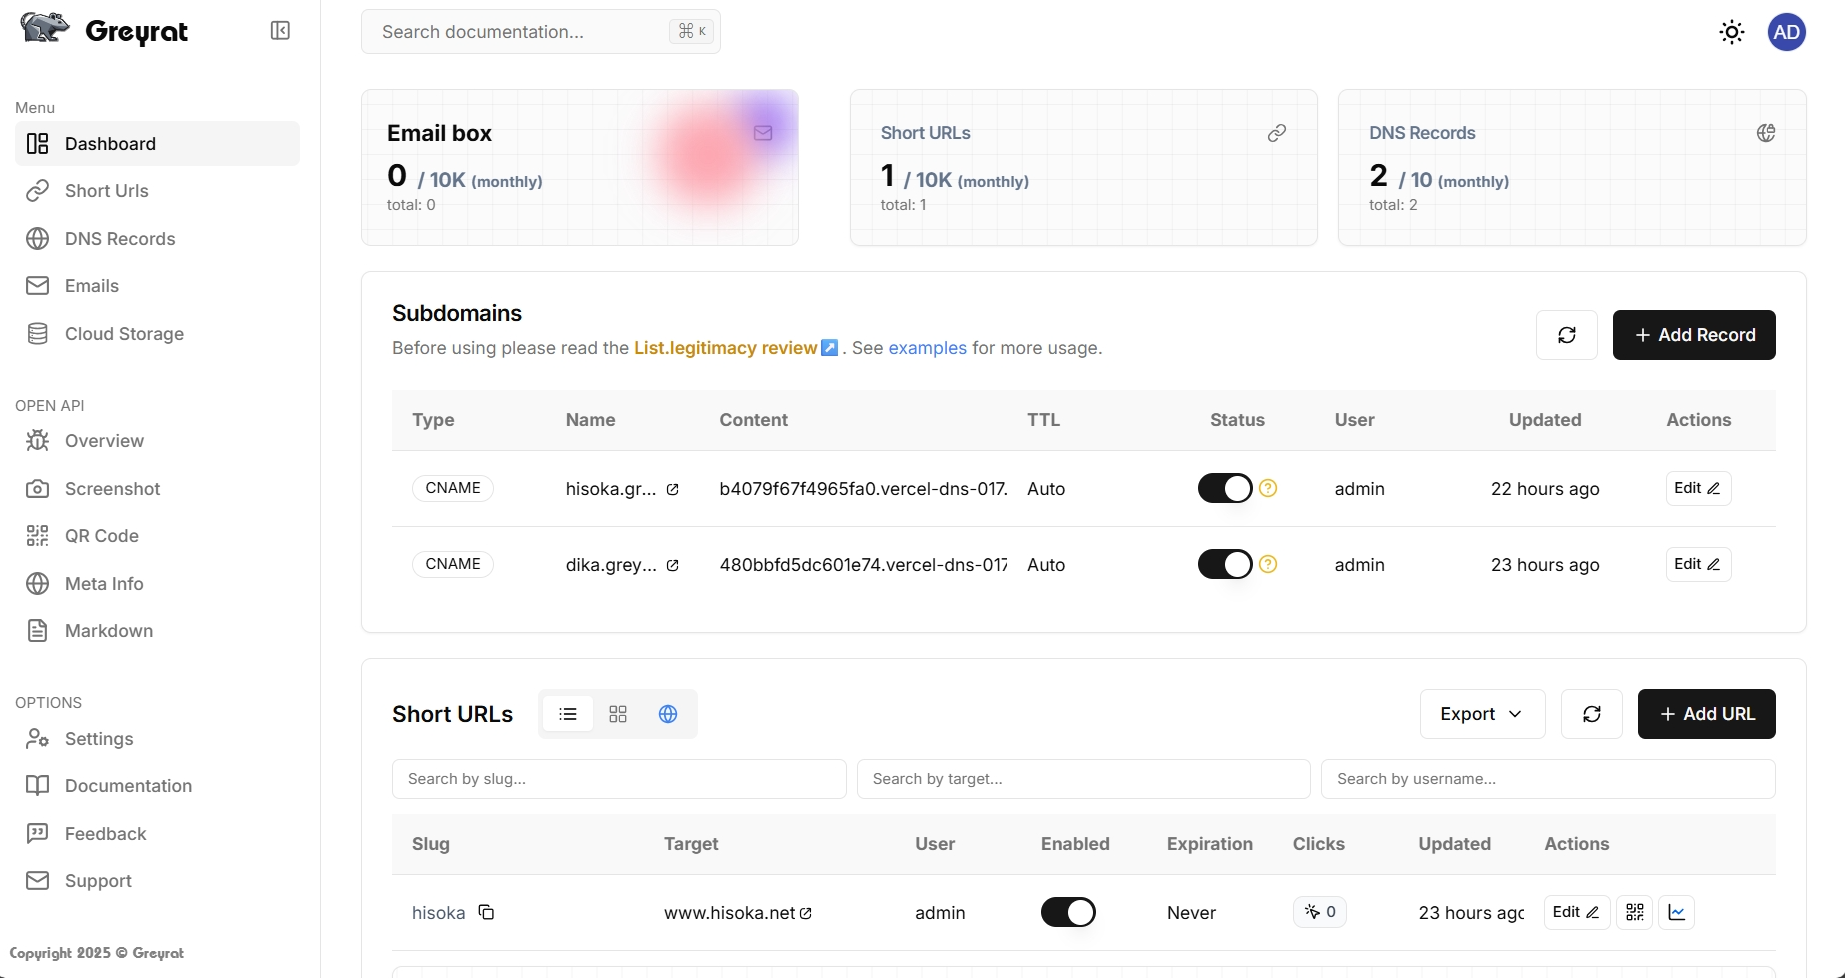Open the globe view for Short URLs
The width and height of the screenshot is (1845, 978).
(668, 714)
